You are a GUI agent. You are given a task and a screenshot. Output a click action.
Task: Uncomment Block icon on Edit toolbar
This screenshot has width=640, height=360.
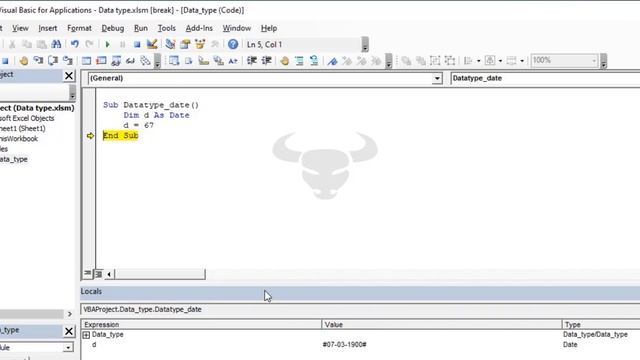(x=314, y=61)
